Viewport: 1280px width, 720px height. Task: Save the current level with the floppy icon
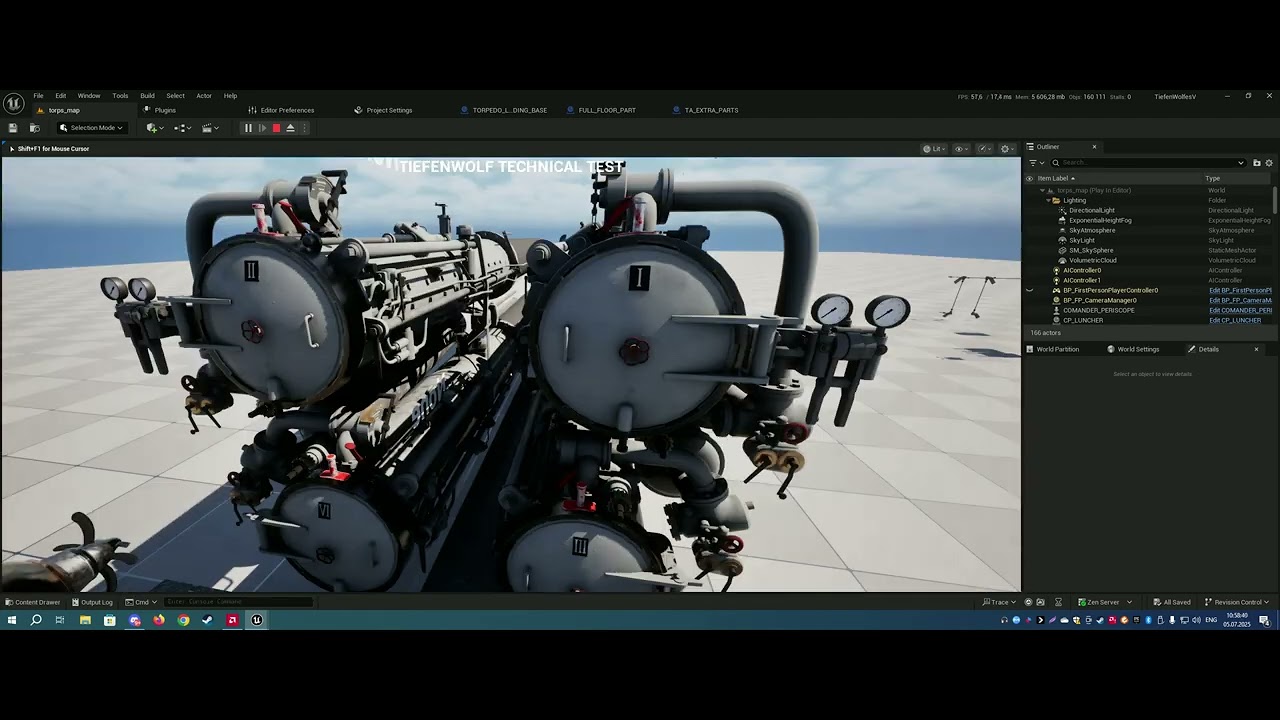[13, 128]
